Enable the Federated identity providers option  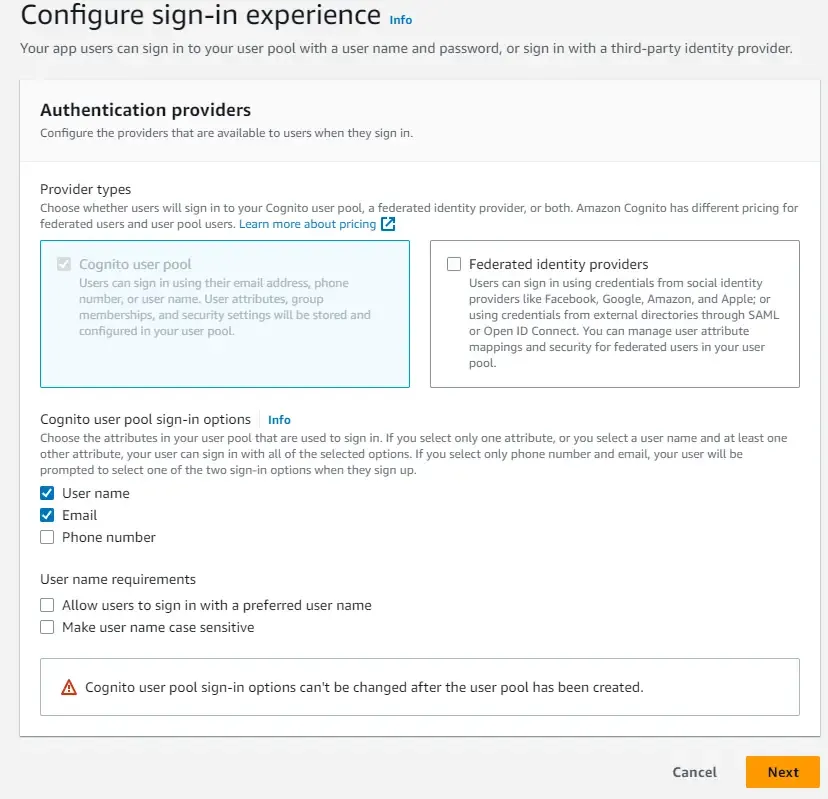coord(455,264)
